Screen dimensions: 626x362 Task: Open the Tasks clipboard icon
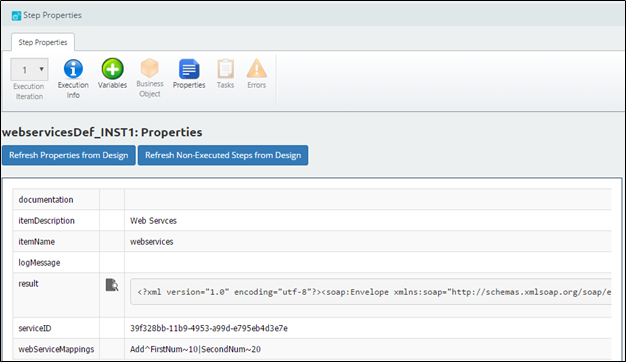226,69
